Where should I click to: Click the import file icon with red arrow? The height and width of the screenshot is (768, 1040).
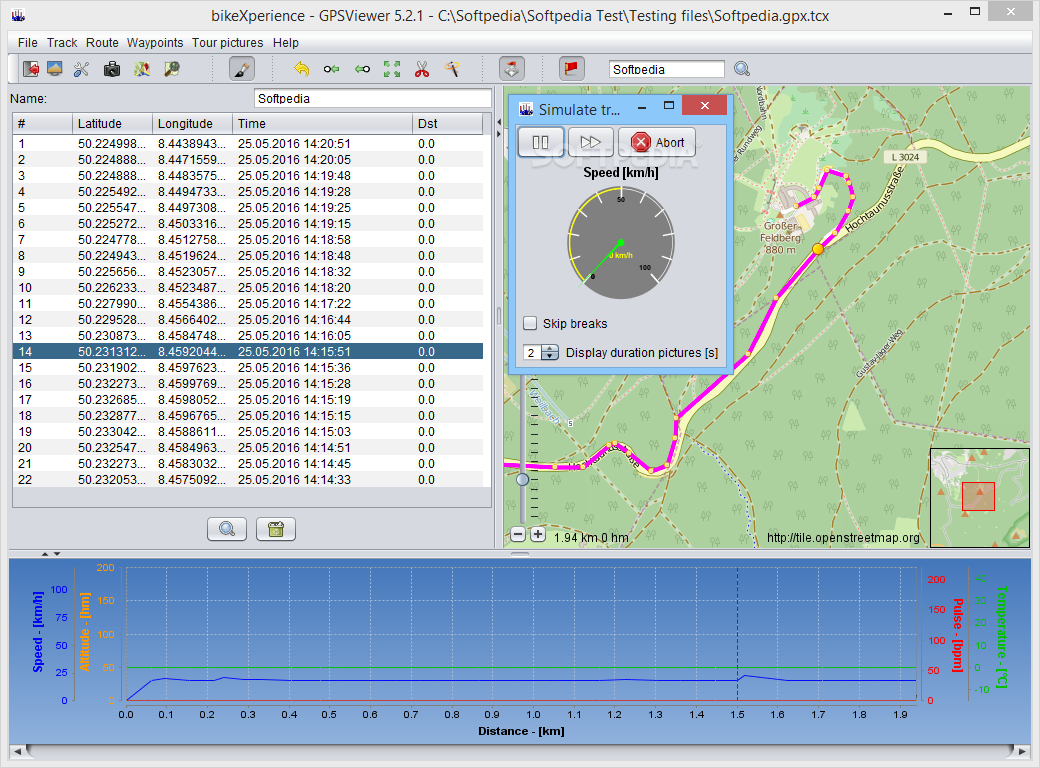click(x=31, y=69)
